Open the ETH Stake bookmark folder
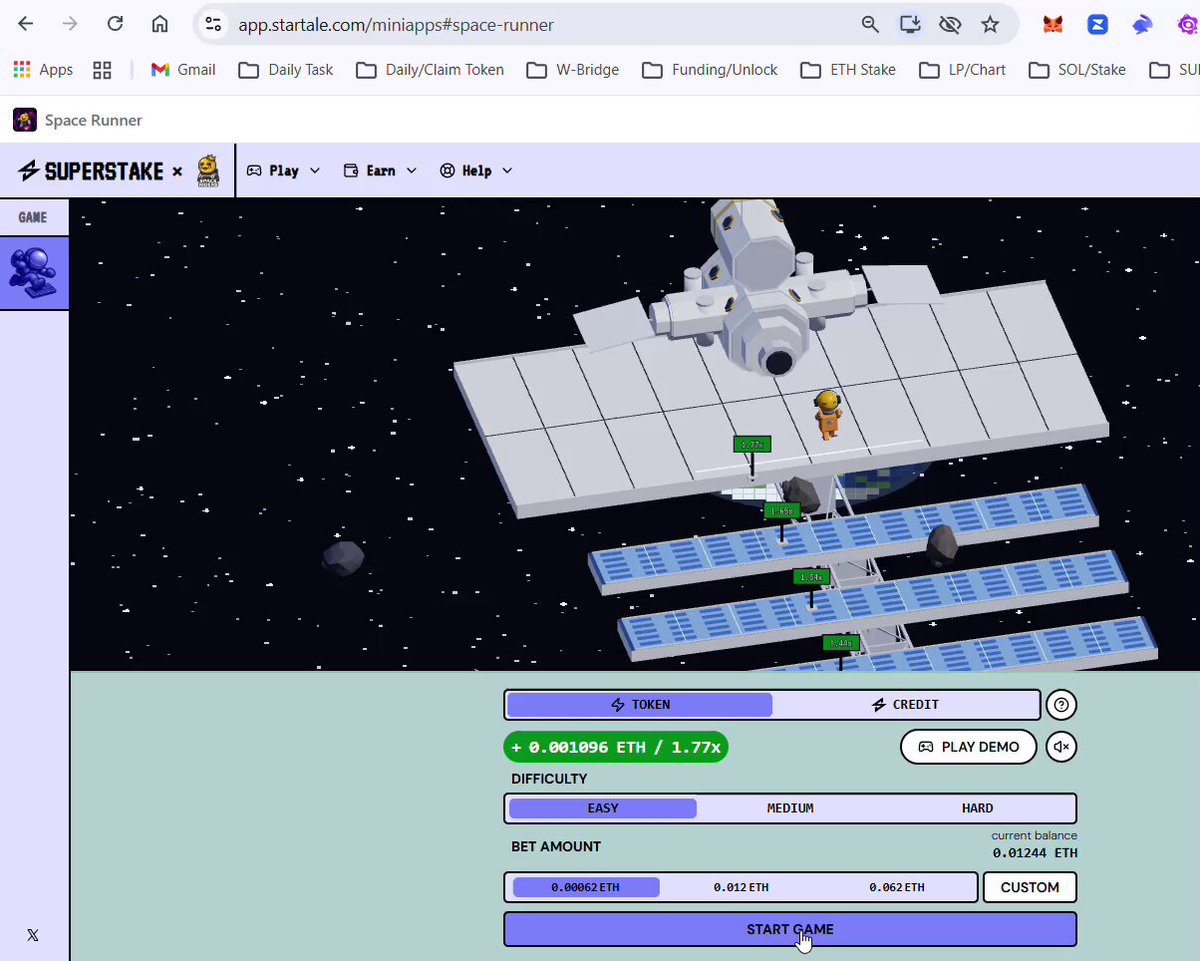Viewport: 1200px width, 961px height. point(849,70)
